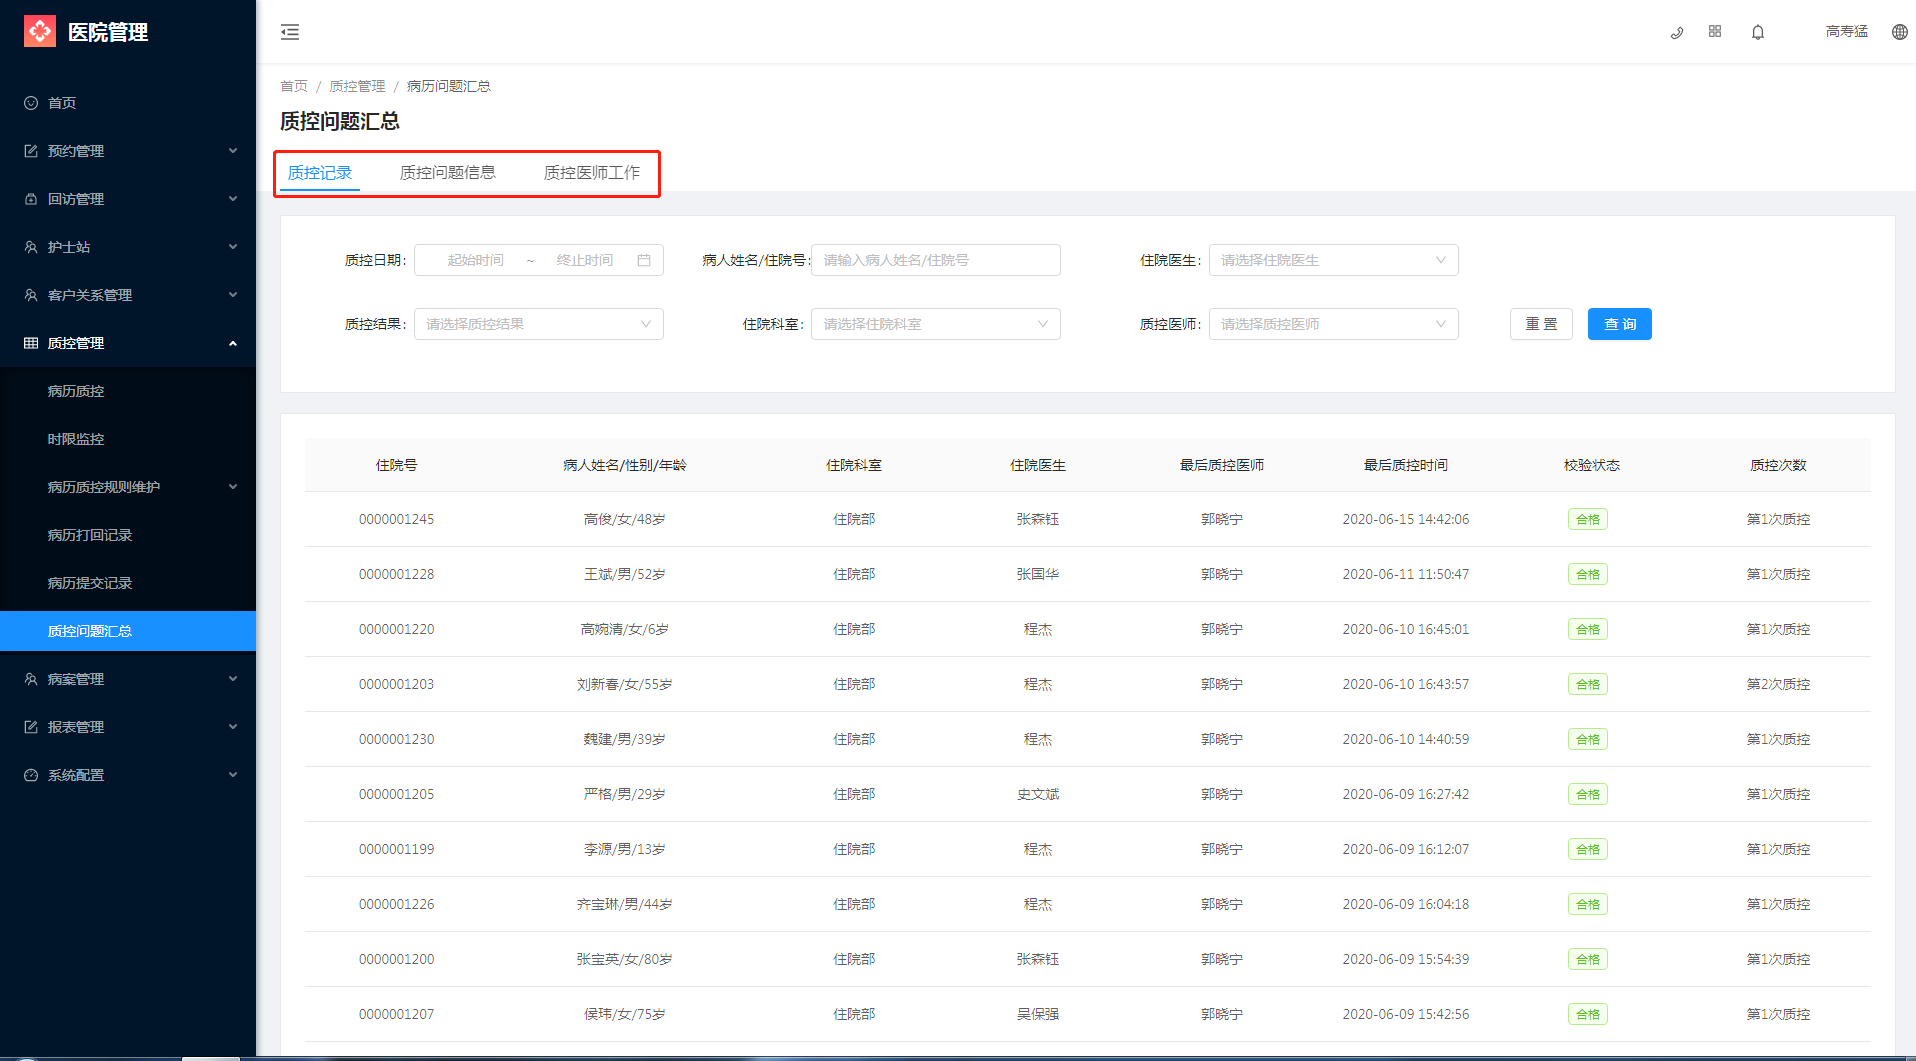
Task: Click the phone icon in header
Action: click(x=1677, y=32)
